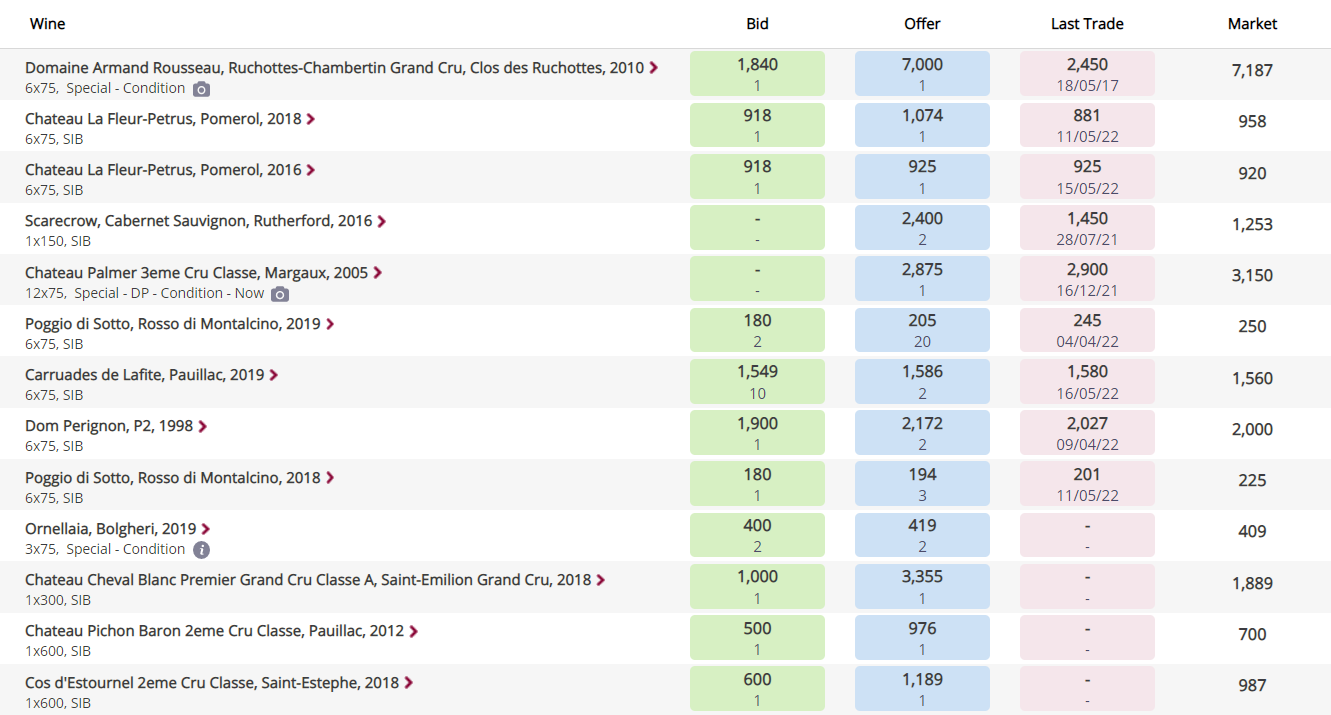Open Chateau La Fleur-Petrus Pomerol 2016

coord(163,170)
